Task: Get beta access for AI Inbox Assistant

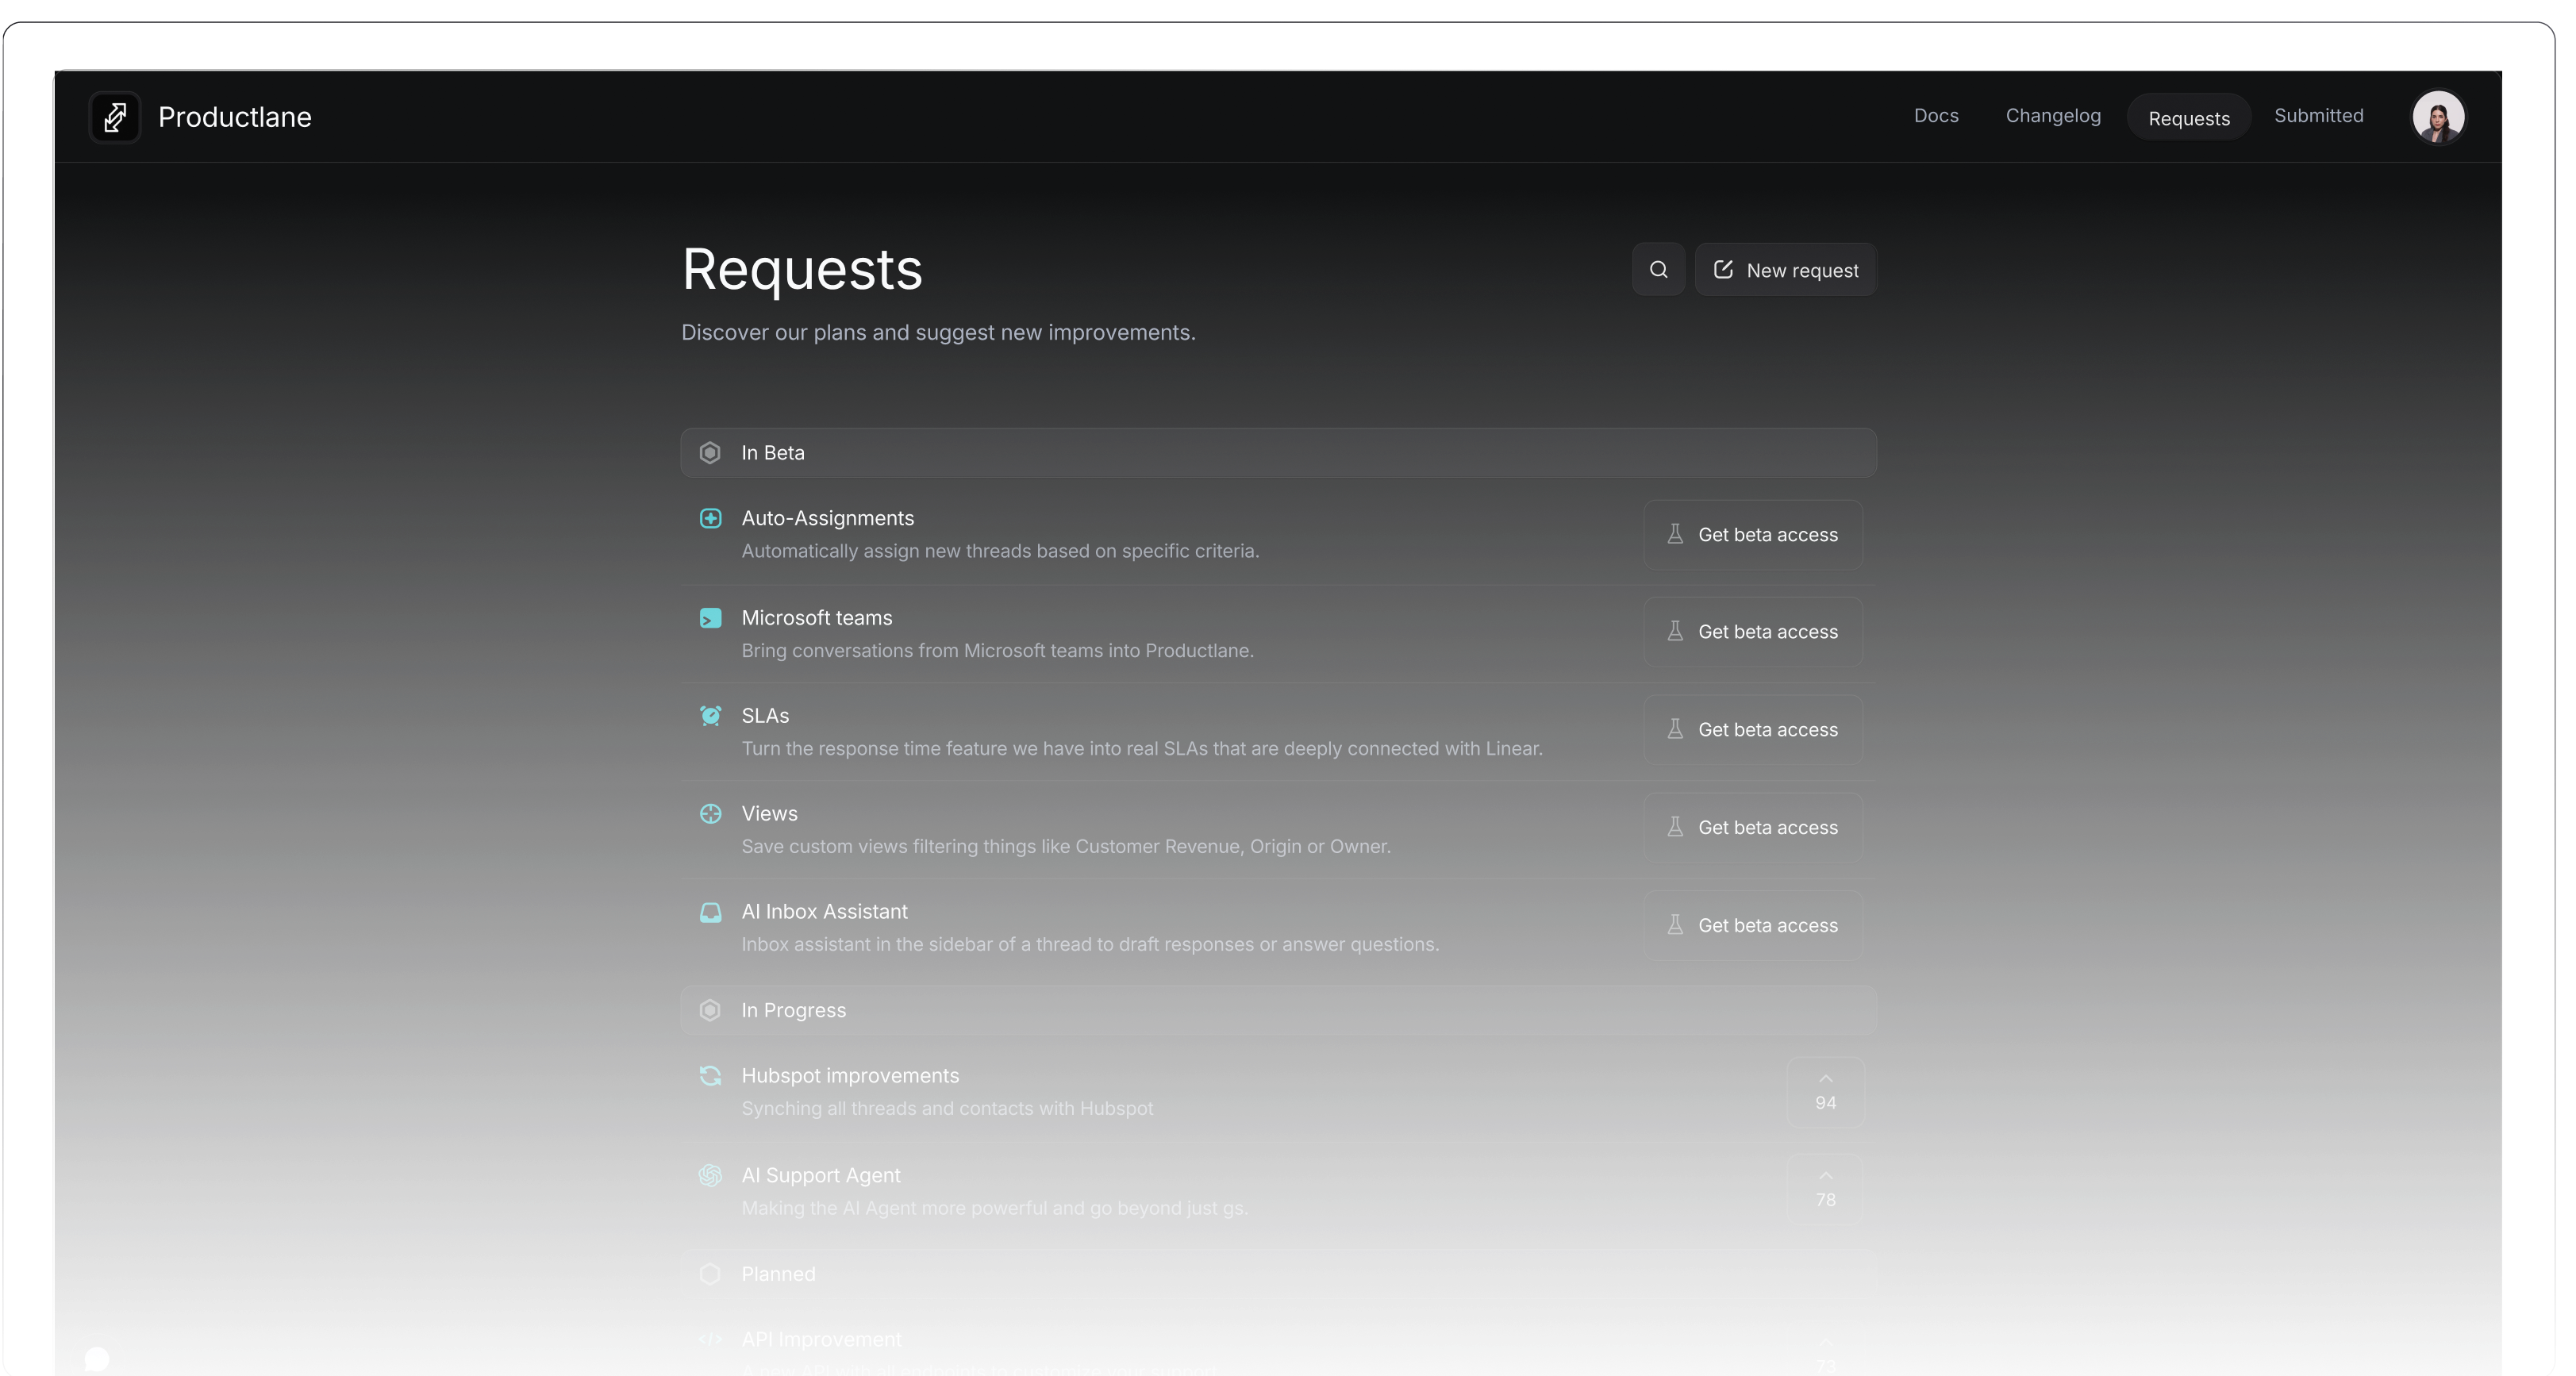Action: click(1753, 926)
